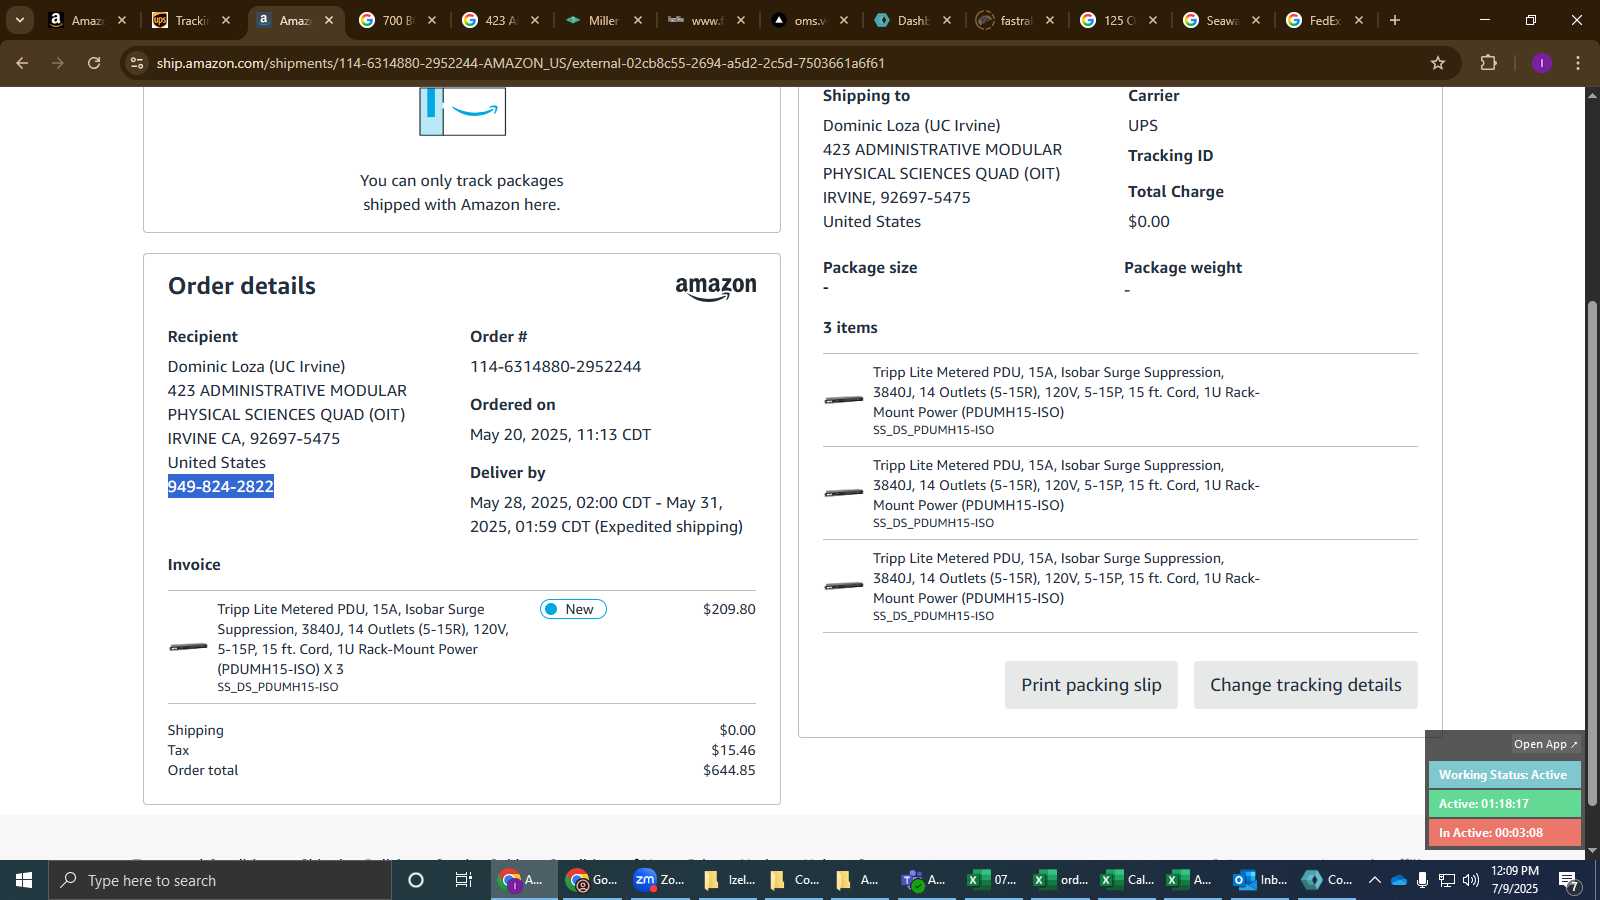Image resolution: width=1600 pixels, height=900 pixels.
Task: Click Open App in the tracker widget
Action: pyautogui.click(x=1545, y=744)
